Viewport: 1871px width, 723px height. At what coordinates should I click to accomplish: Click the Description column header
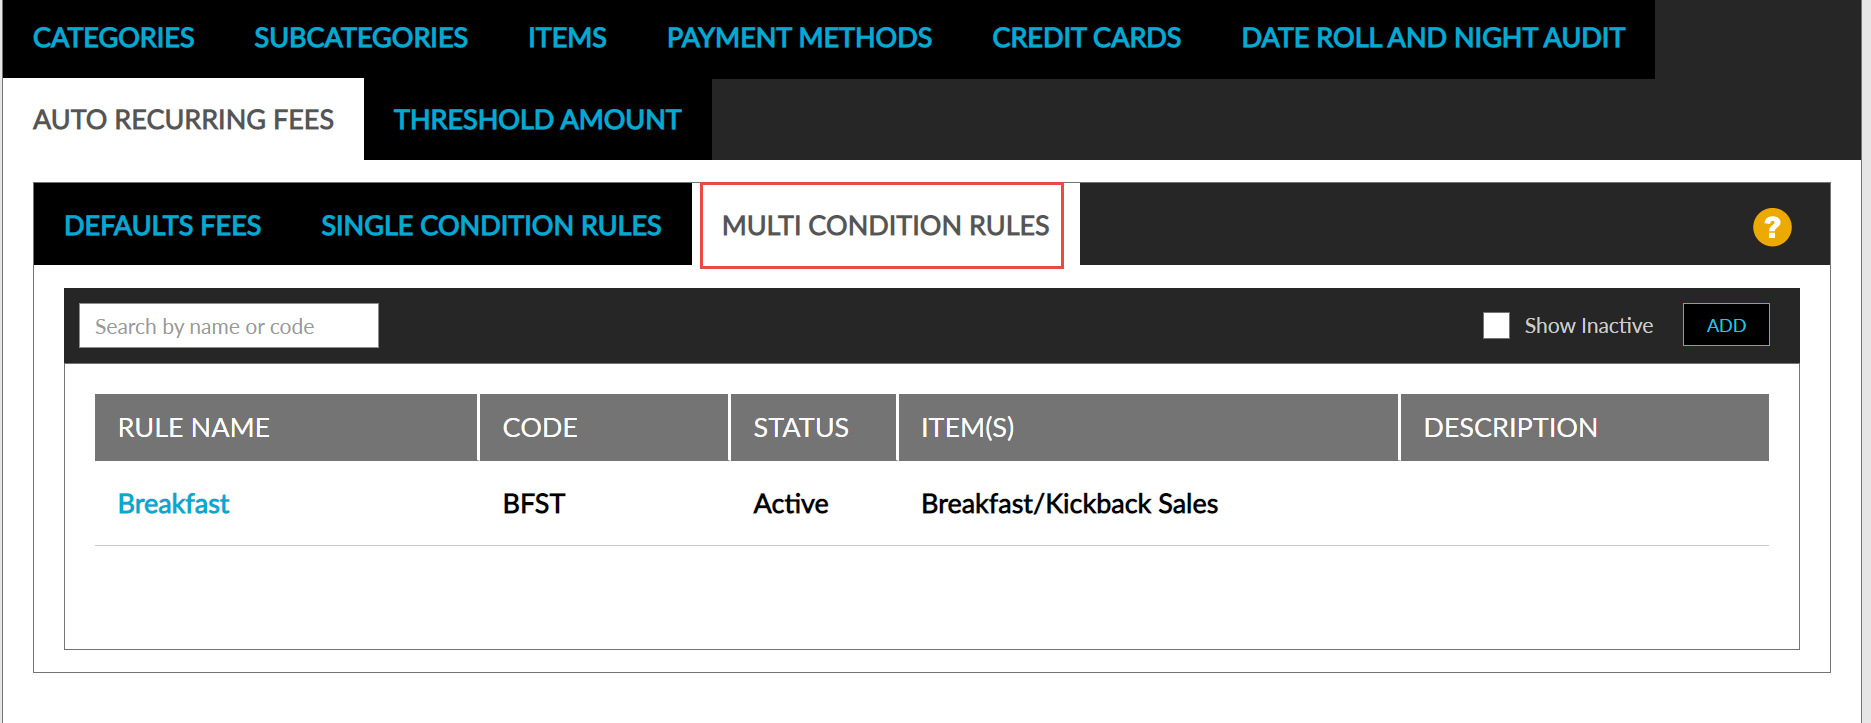[1510, 428]
